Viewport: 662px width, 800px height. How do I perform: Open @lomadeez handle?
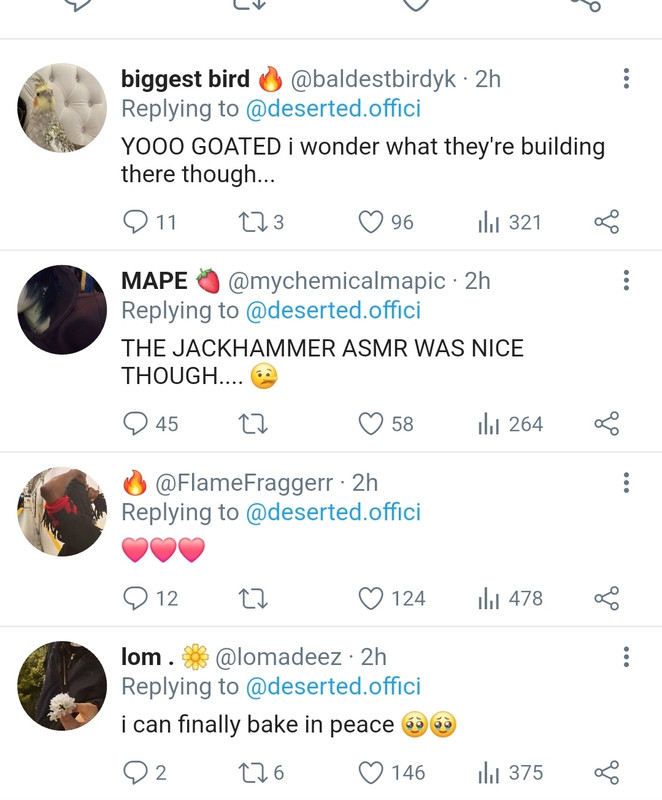click(278, 657)
